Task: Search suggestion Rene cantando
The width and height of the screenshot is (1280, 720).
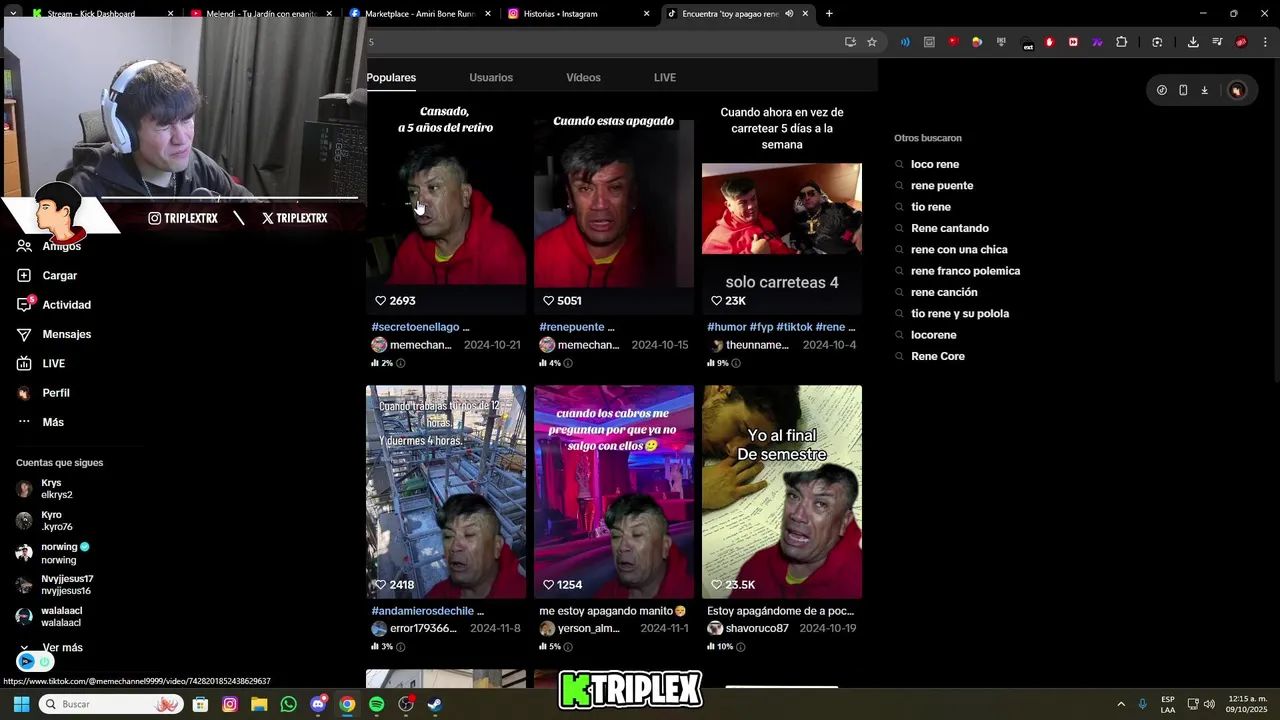Action: point(950,228)
